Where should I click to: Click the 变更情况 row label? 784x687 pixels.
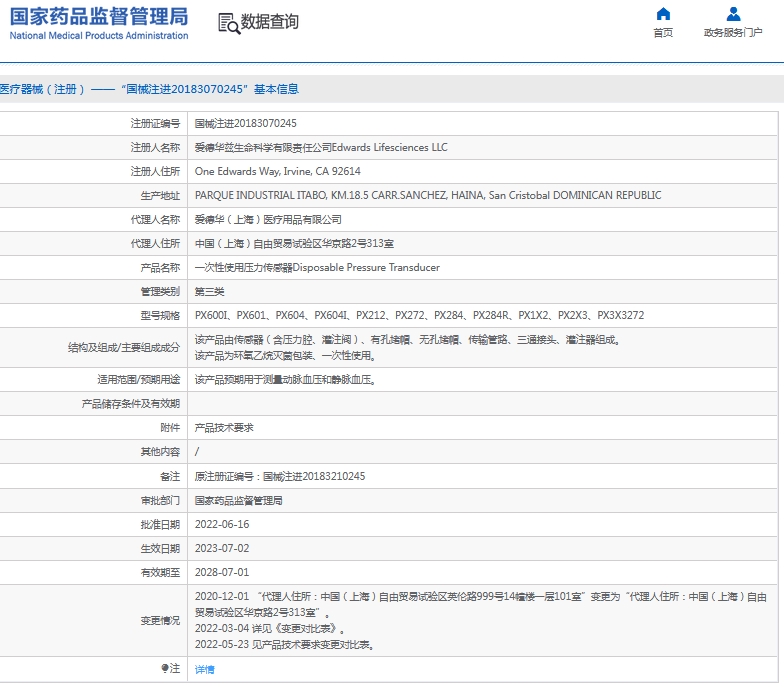pyautogui.click(x=160, y=620)
